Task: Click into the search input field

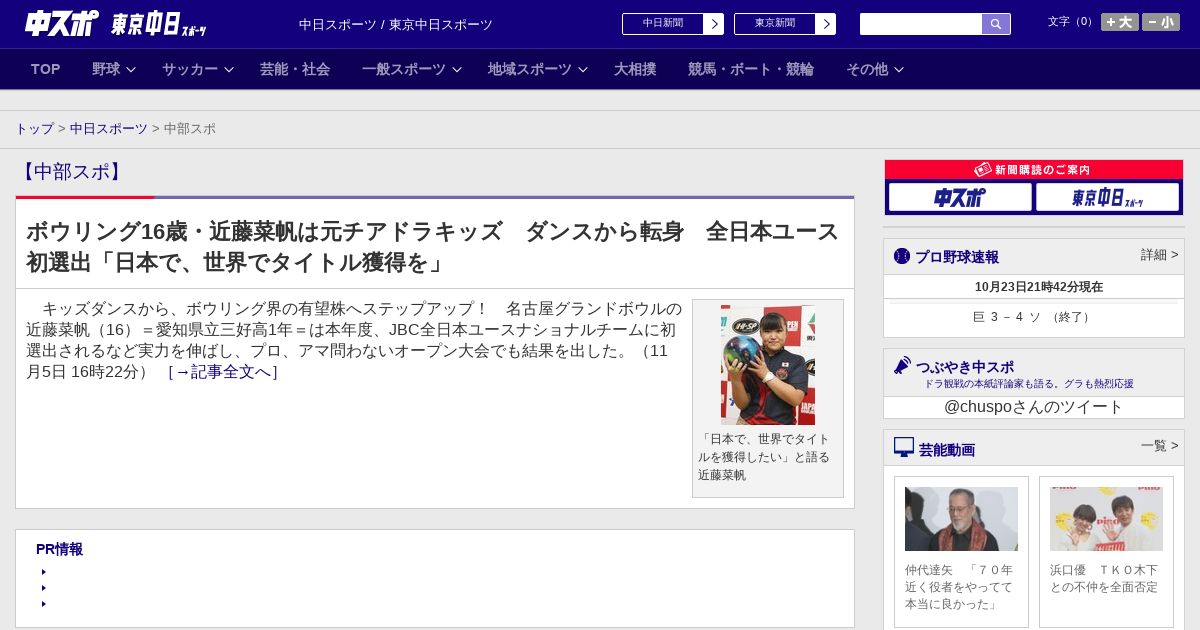Action: click(x=921, y=24)
